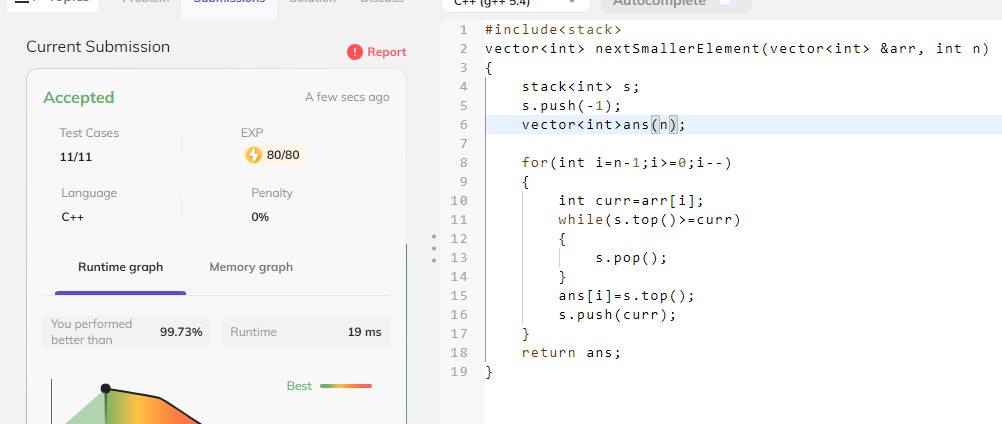1002x424 pixels.
Task: Click the ans[i]=s.top(); line
Action: click(626, 296)
